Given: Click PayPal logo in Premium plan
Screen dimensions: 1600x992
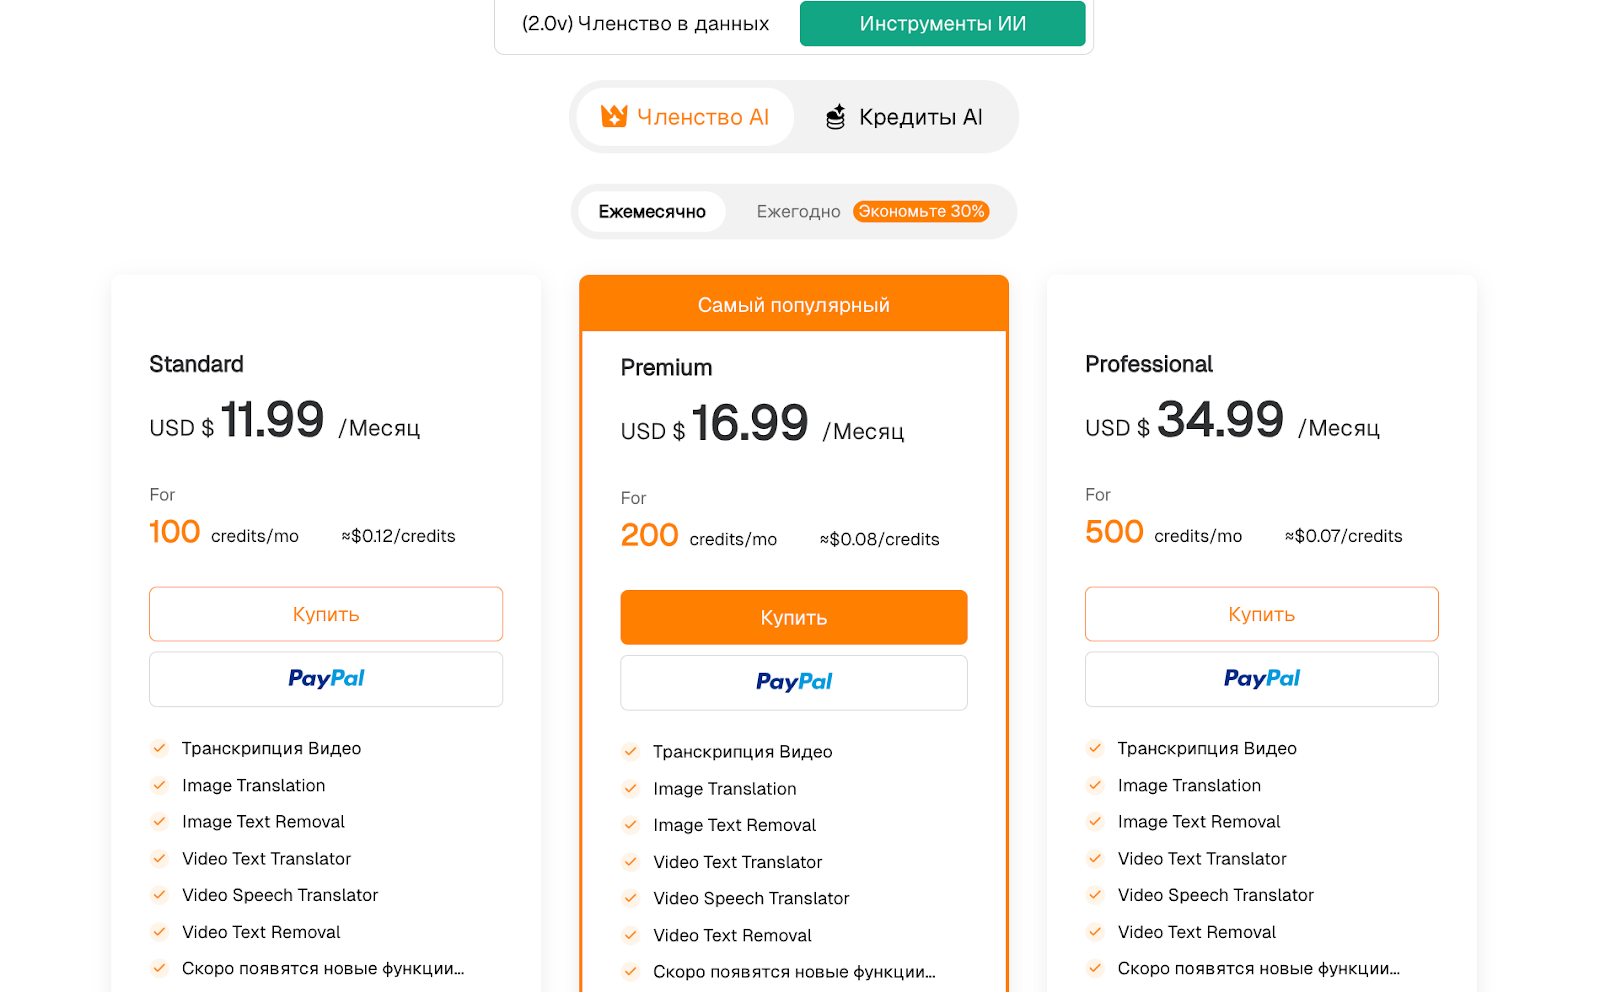Looking at the screenshot, I should pos(794,682).
